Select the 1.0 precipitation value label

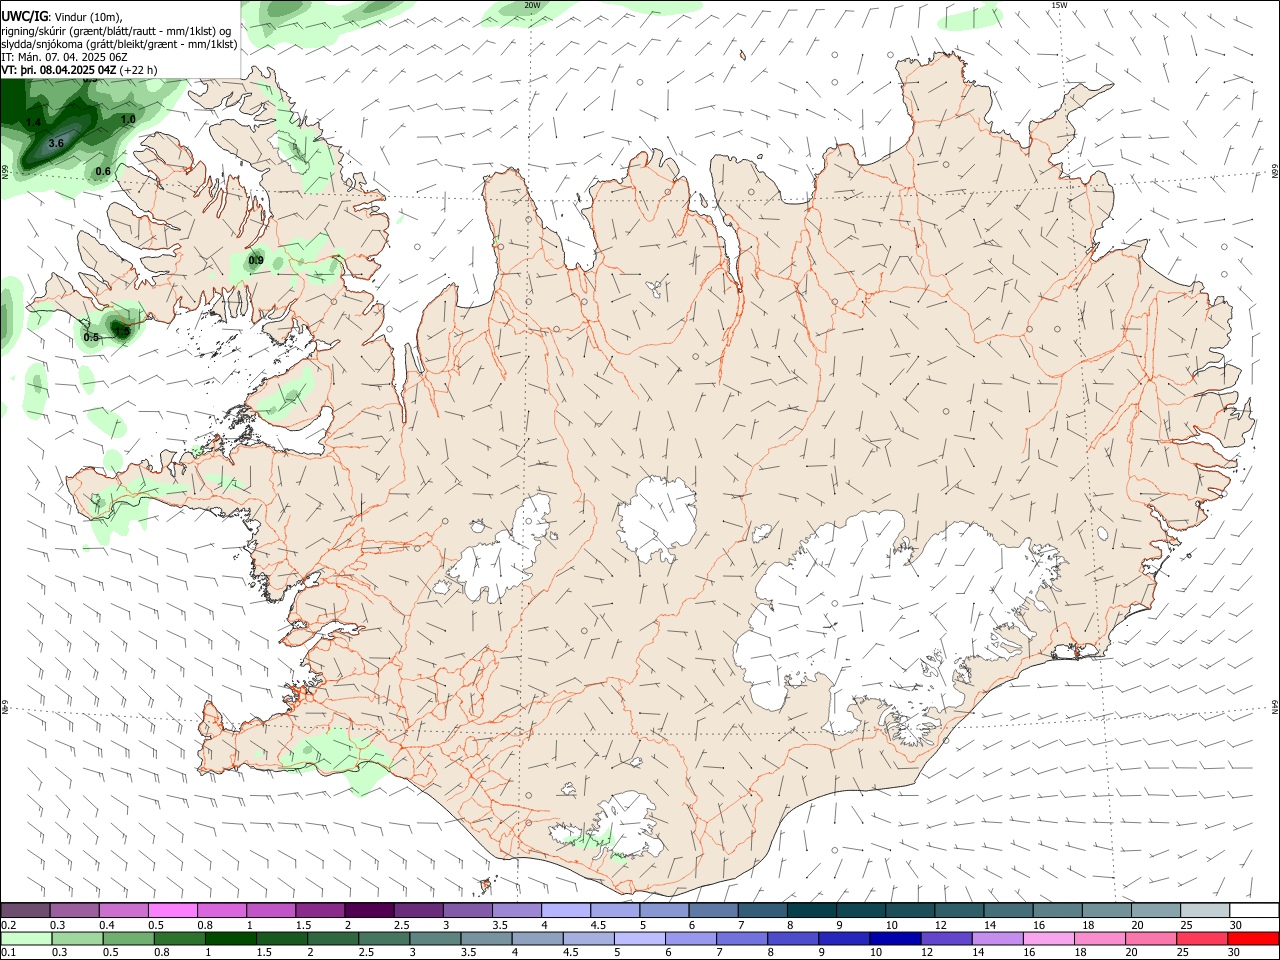[128, 119]
